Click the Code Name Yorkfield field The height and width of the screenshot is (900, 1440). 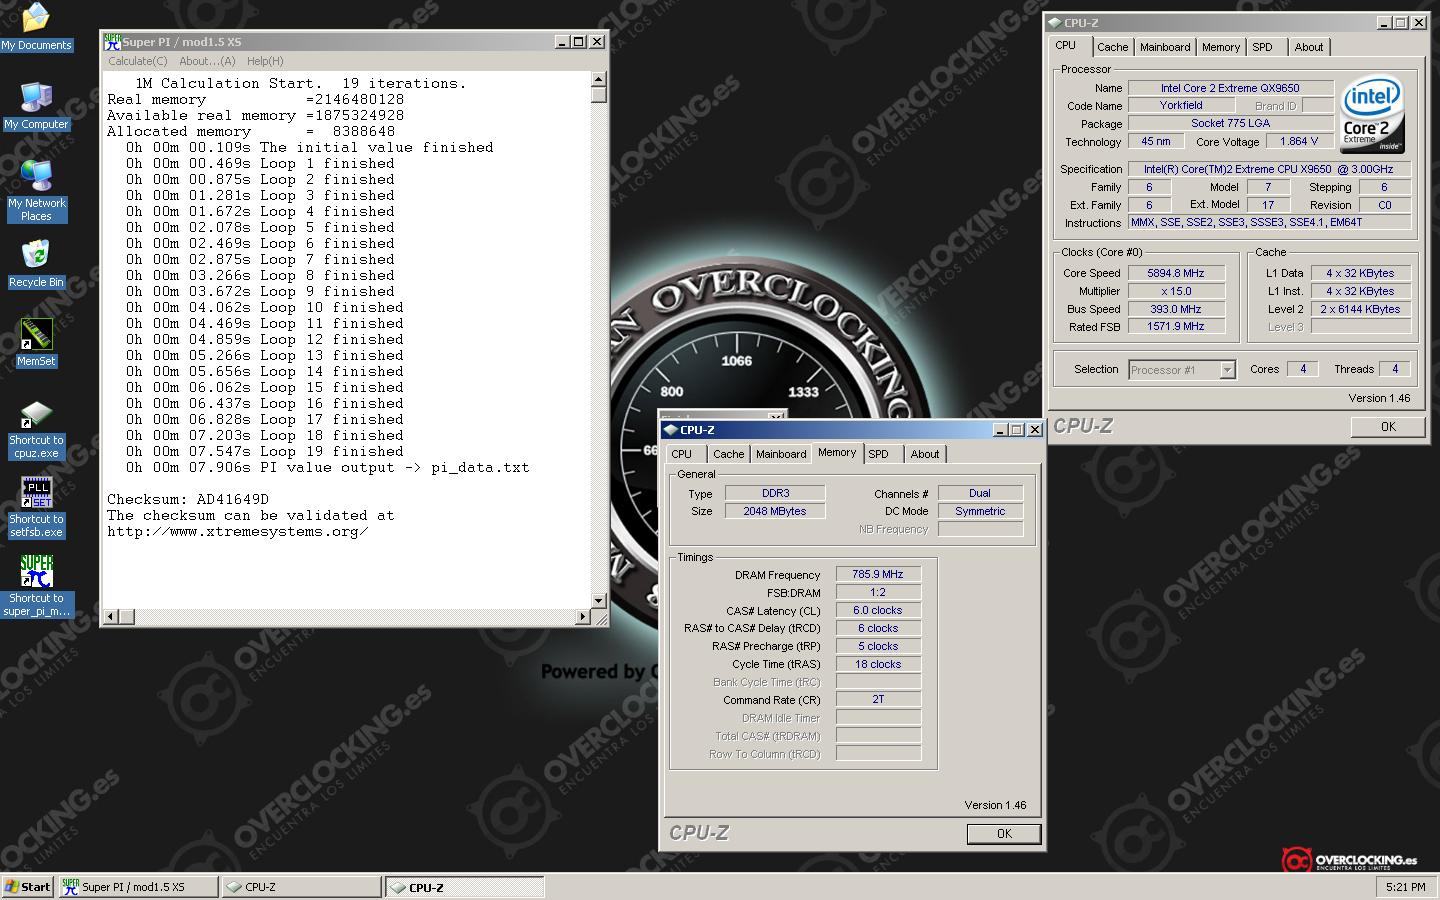[1181, 105]
